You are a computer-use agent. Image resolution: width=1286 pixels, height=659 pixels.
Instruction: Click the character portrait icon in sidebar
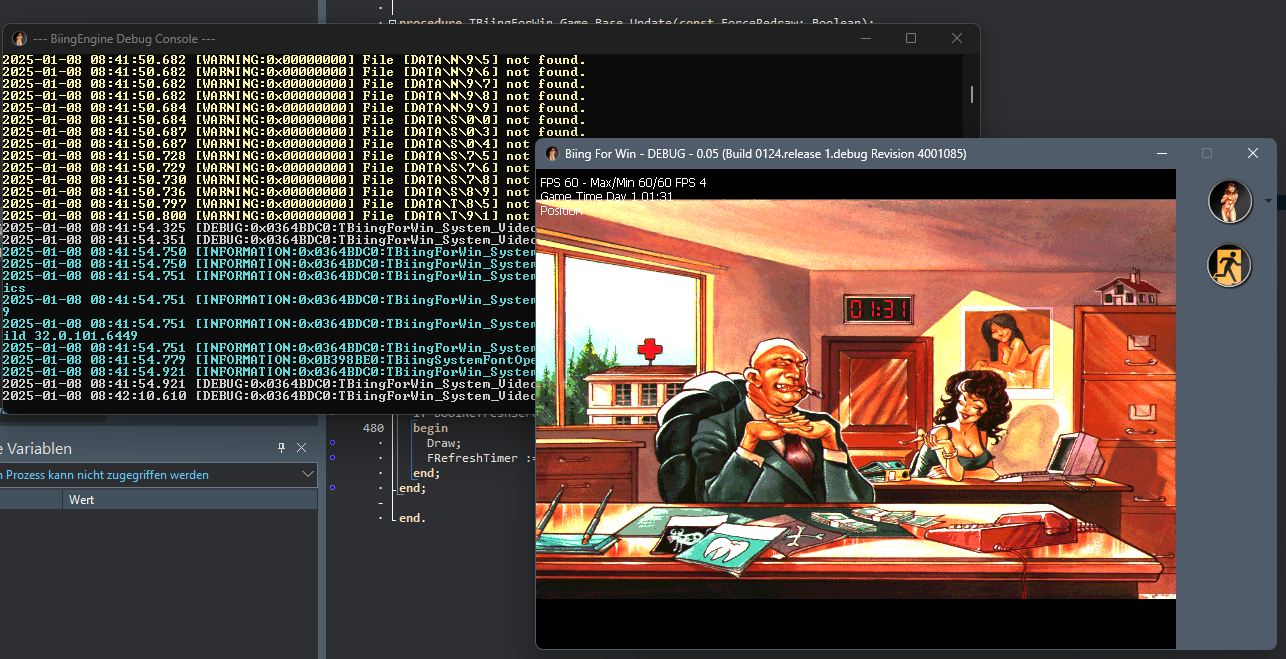(x=1229, y=201)
